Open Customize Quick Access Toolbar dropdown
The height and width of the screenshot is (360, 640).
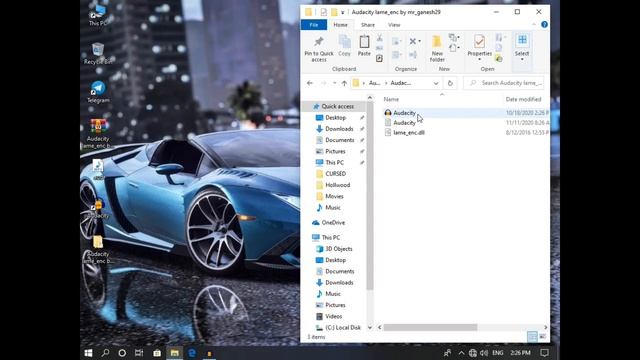[342, 12]
